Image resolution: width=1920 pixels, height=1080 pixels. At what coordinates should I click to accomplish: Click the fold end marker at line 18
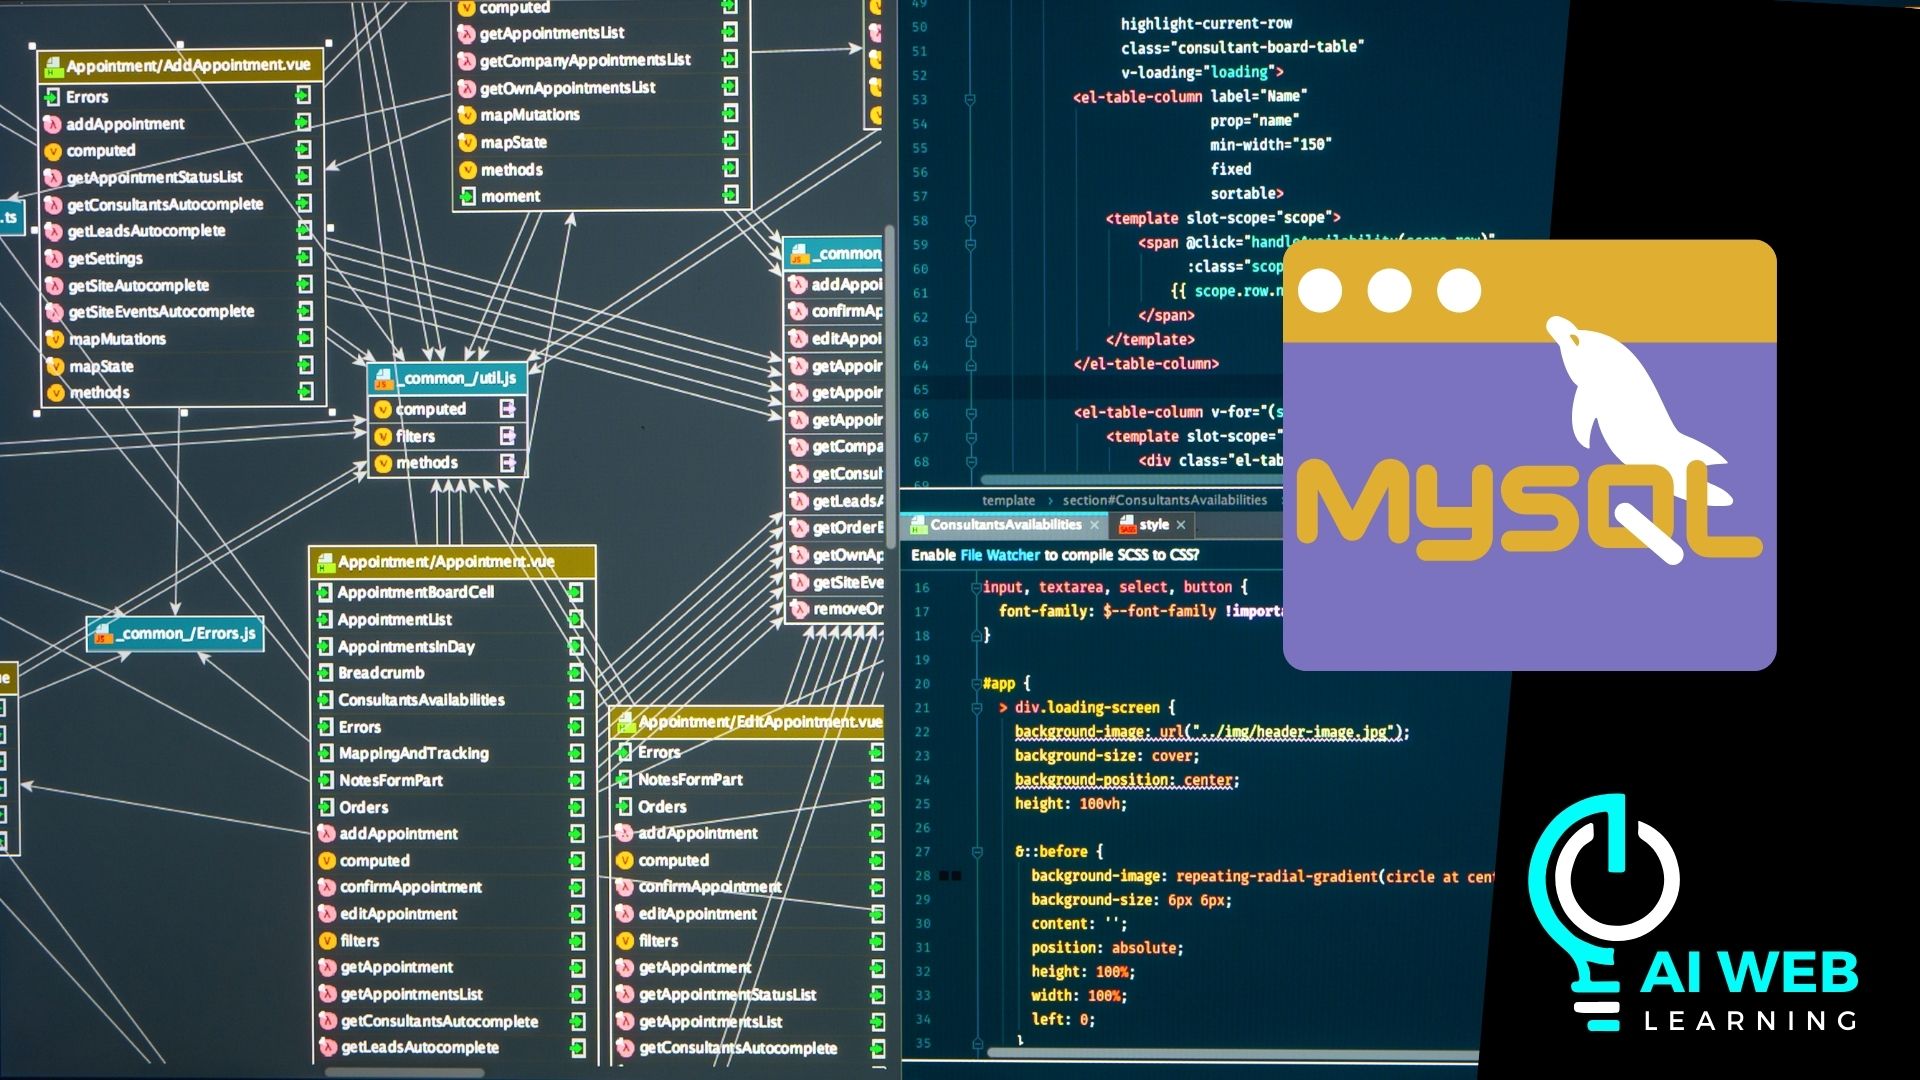coord(977,636)
